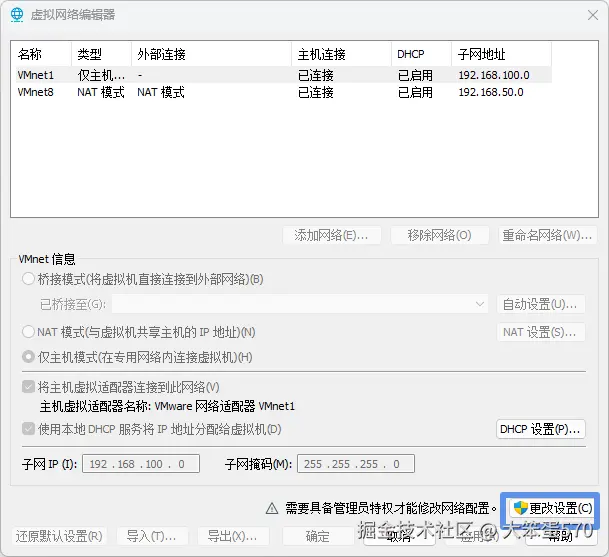Click the 子网地址 column header
Viewport: 609px width, 557px height.
click(x=501, y=54)
